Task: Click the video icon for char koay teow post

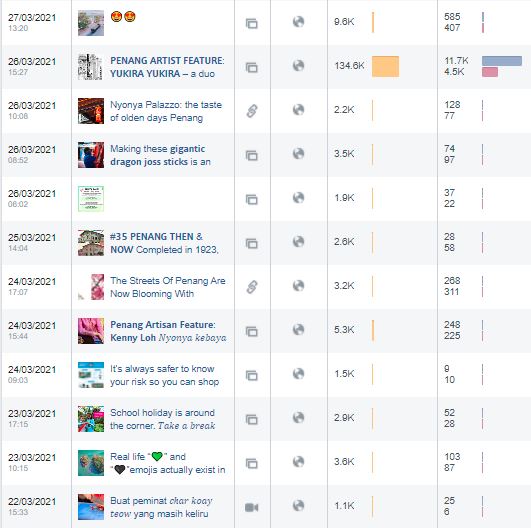Action: coord(252,507)
